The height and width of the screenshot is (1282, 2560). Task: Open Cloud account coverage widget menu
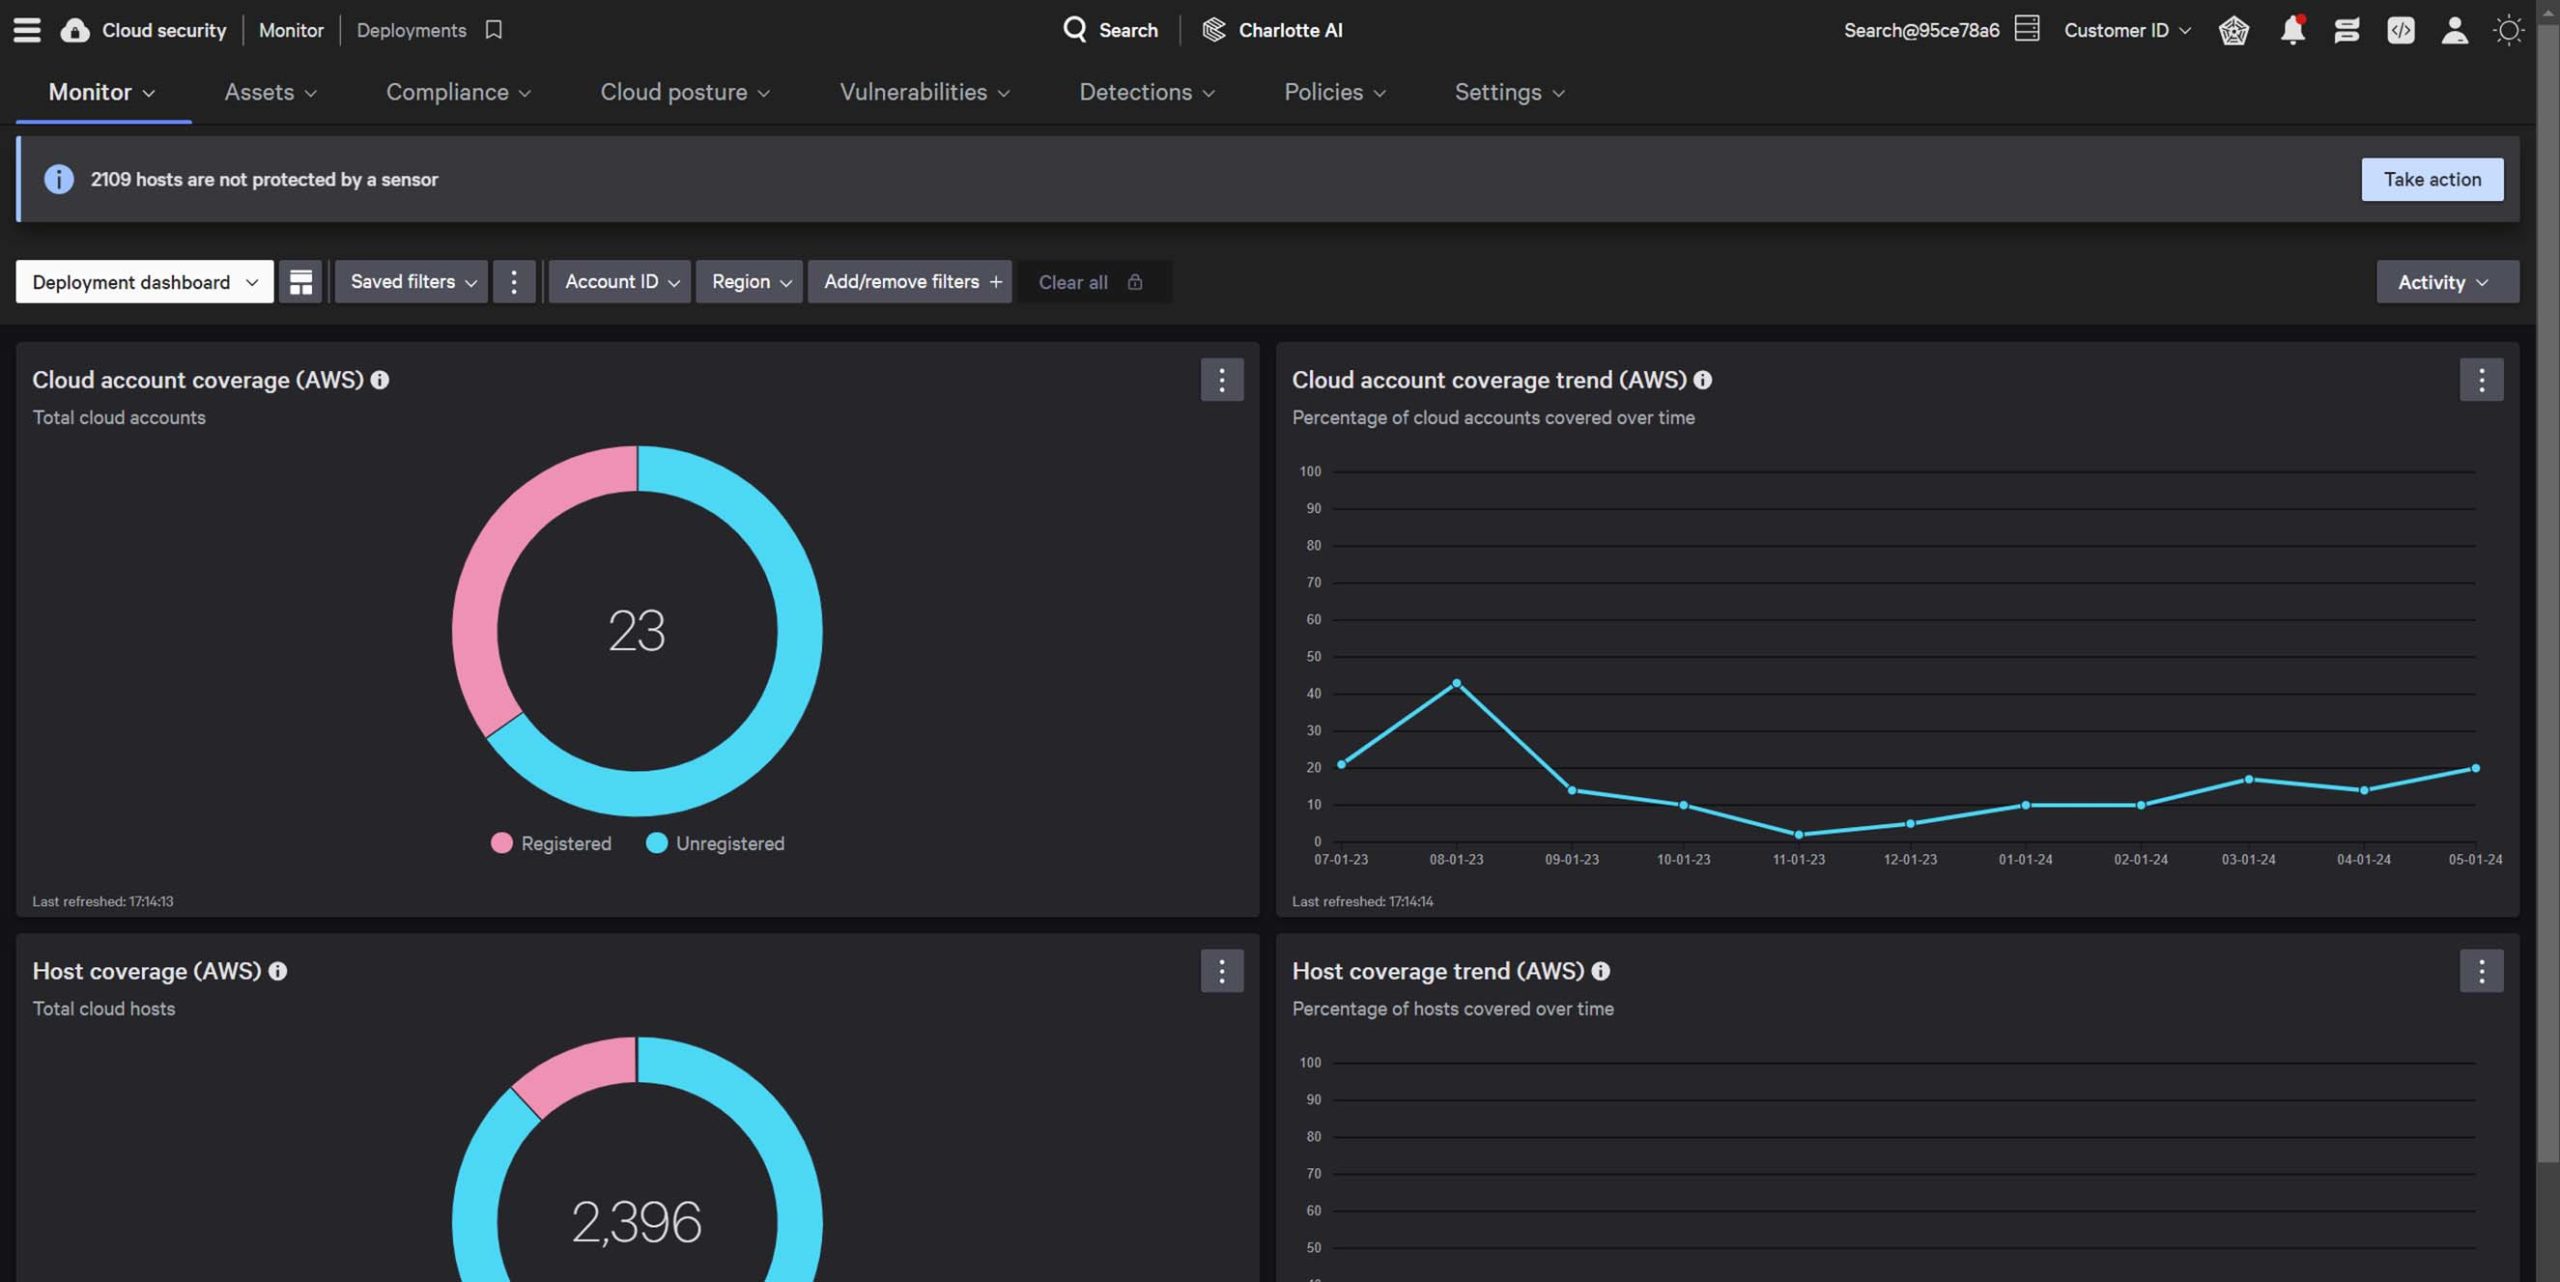tap(1222, 380)
